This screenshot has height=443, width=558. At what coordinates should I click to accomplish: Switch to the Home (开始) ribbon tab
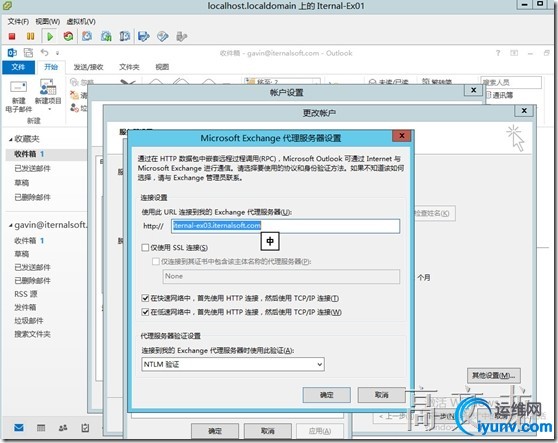[51, 67]
